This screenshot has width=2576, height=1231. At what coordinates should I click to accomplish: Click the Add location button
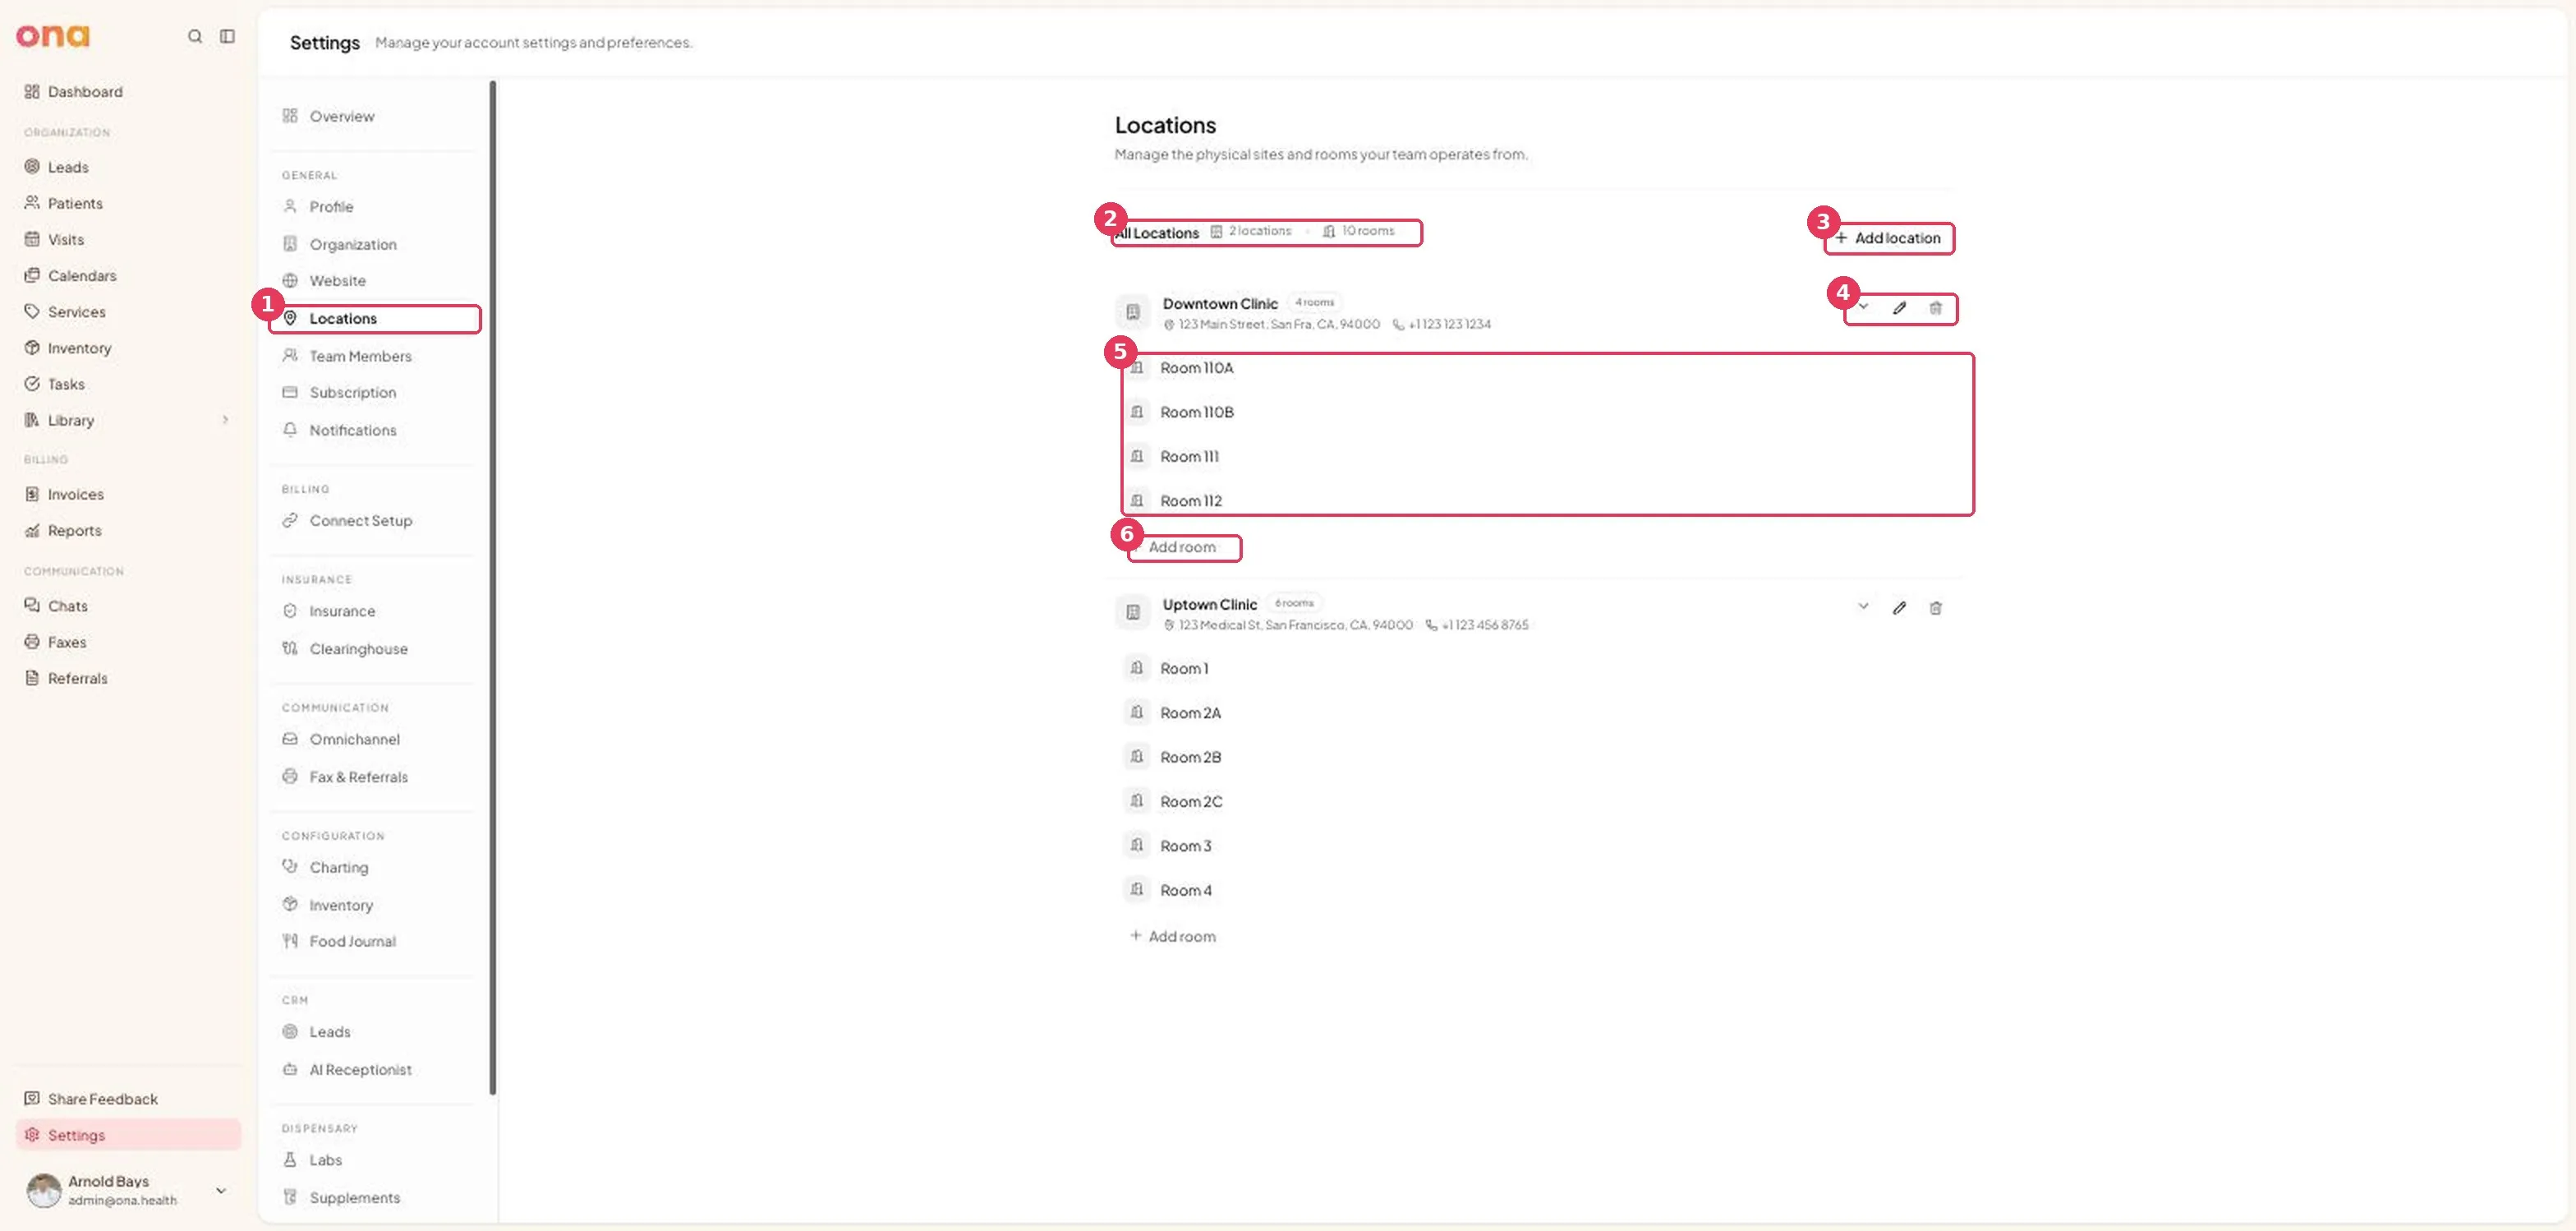tap(1888, 238)
